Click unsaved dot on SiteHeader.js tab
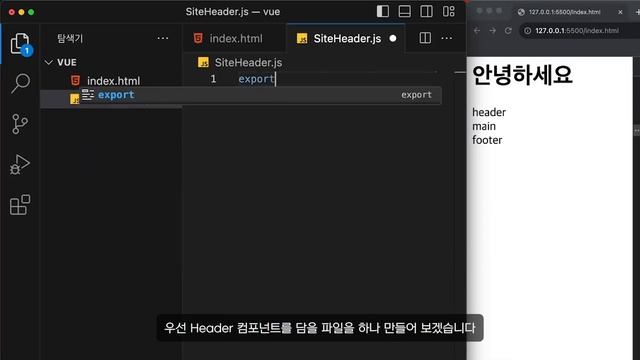 tap(393, 38)
